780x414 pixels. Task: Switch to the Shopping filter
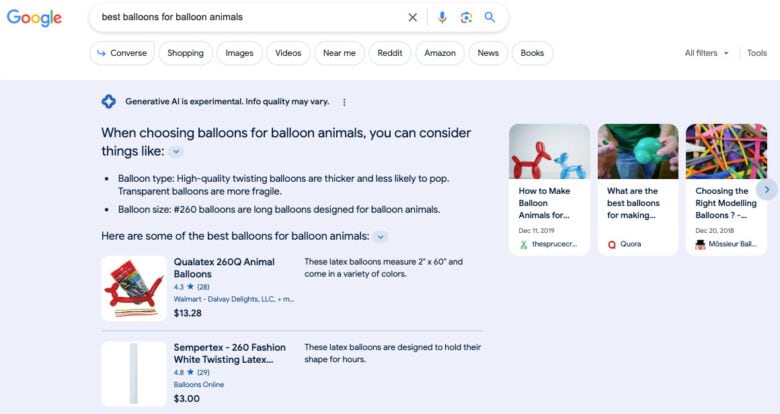coord(186,53)
